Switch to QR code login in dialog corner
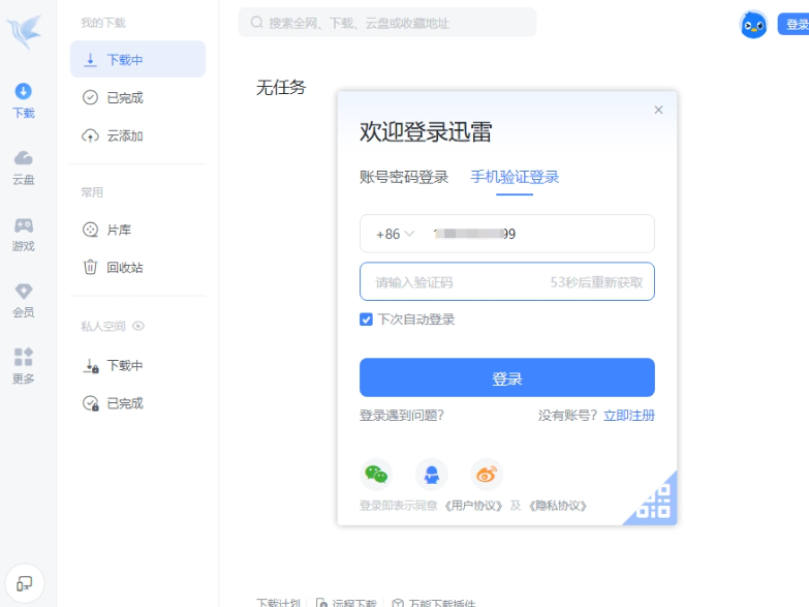Viewport: 809px width, 607px height. (x=655, y=504)
